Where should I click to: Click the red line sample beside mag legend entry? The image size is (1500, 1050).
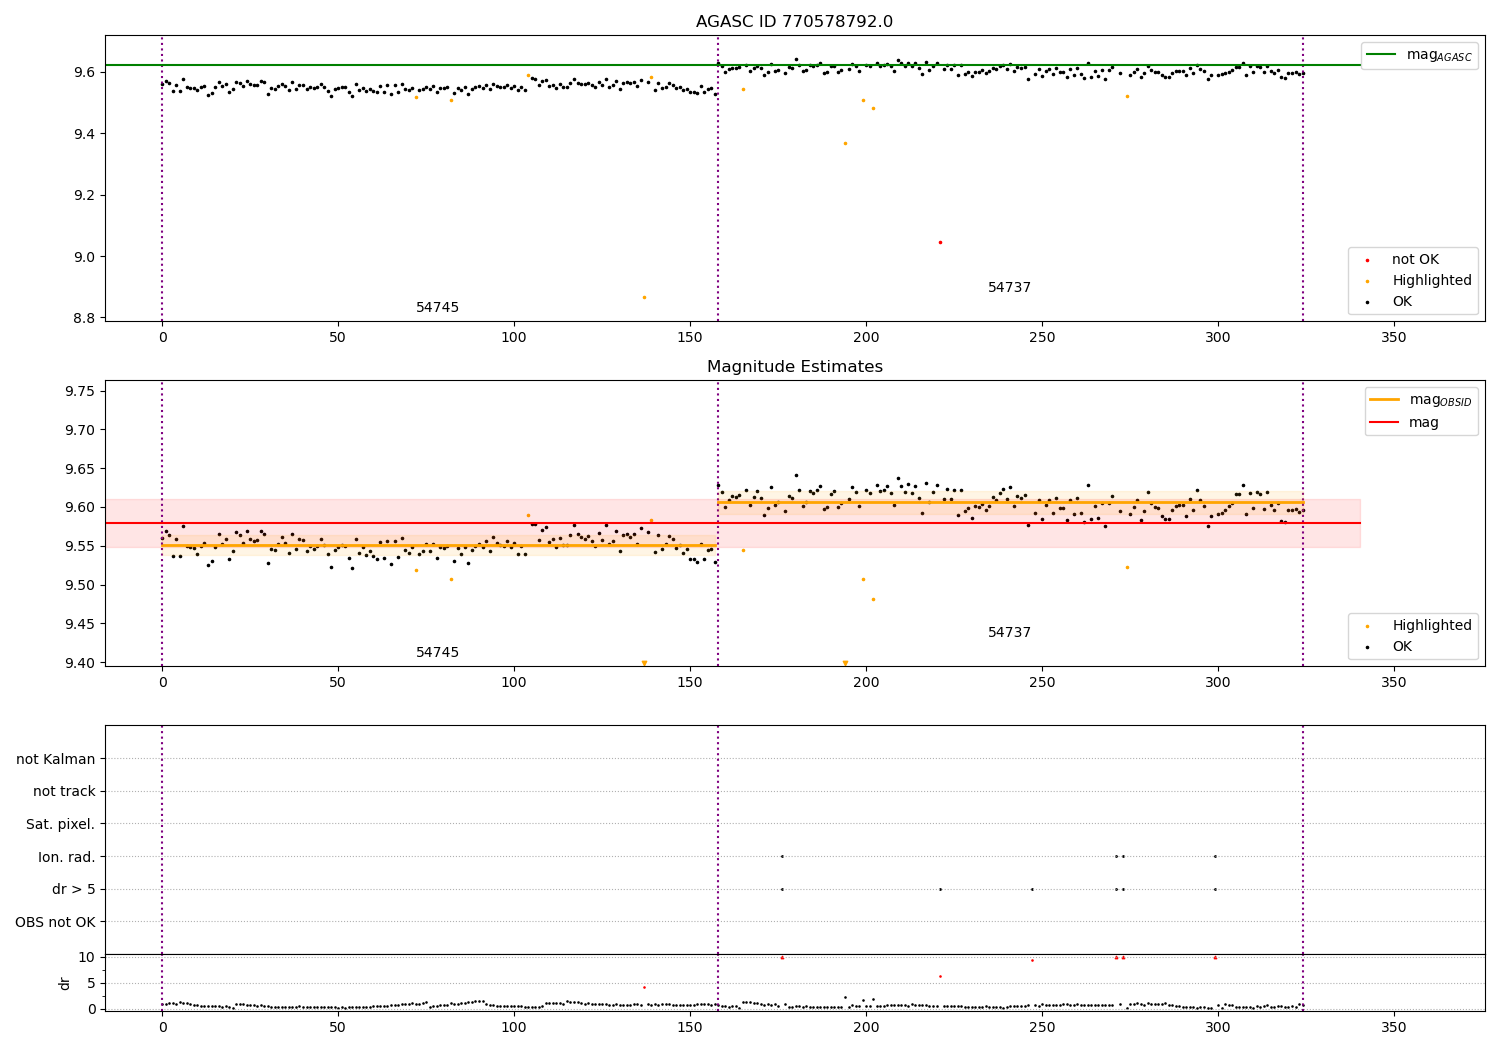tap(1384, 423)
